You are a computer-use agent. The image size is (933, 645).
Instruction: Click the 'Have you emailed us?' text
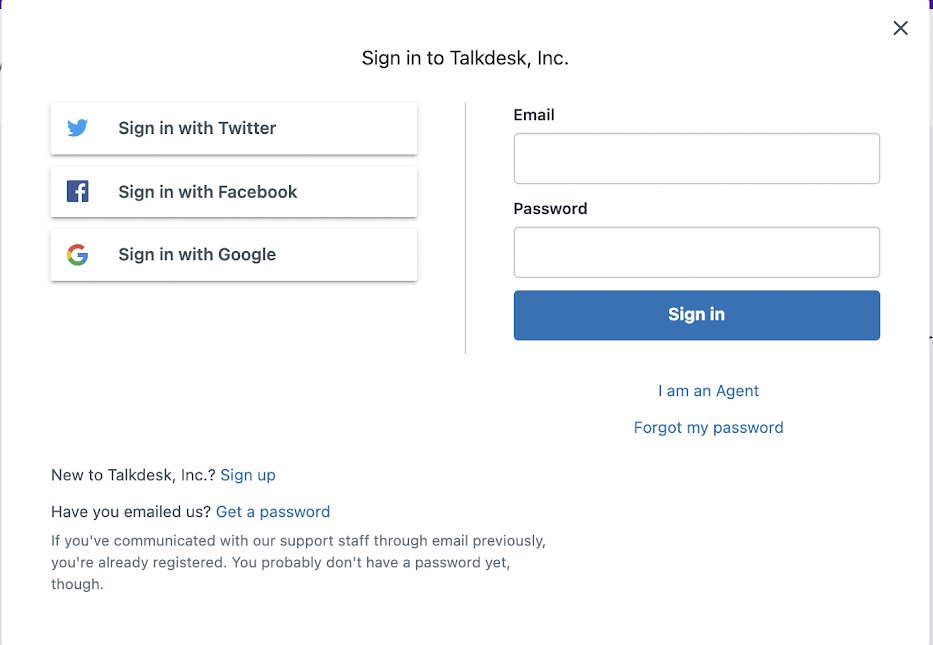point(131,512)
